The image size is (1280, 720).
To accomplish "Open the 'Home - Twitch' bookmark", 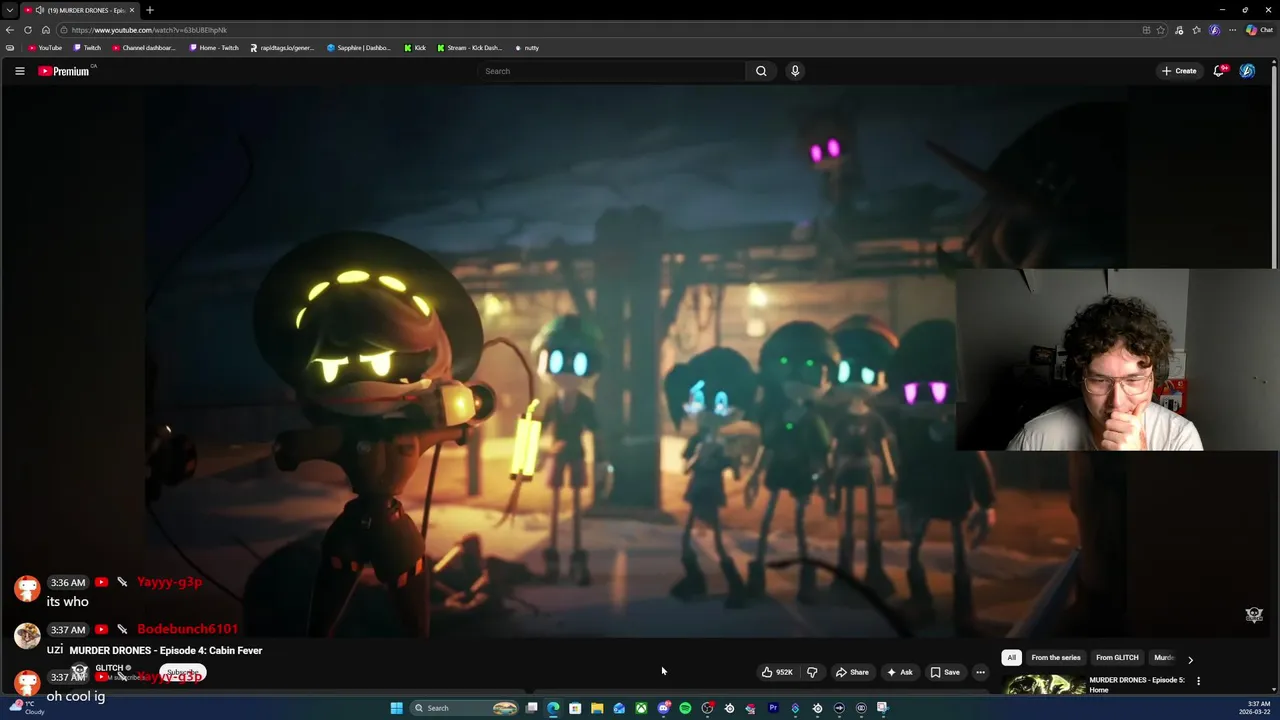I will [x=214, y=48].
